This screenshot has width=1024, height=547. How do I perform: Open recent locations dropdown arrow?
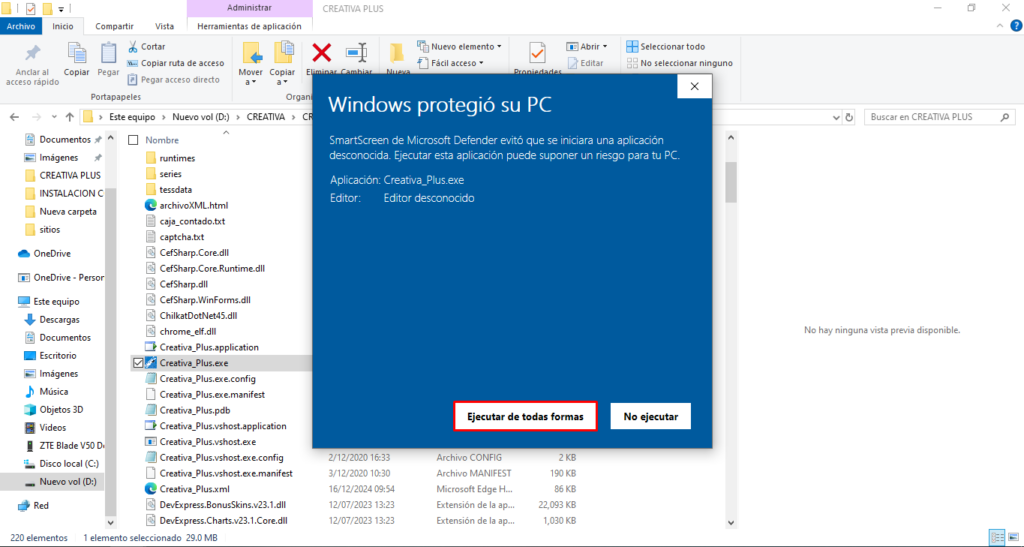coord(54,117)
